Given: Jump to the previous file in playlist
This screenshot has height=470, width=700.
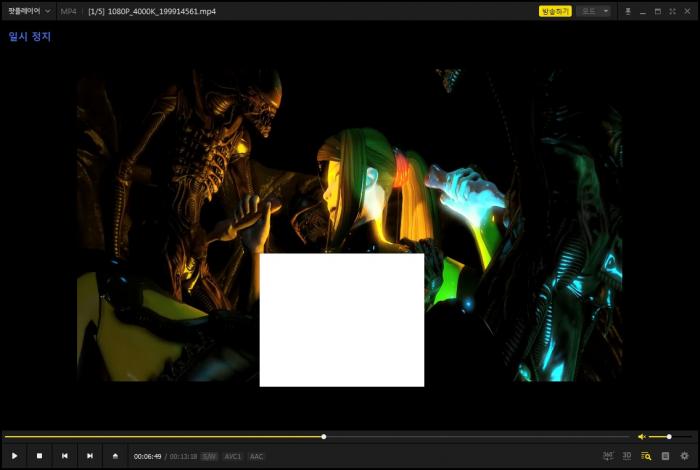Looking at the screenshot, I should pos(65,456).
